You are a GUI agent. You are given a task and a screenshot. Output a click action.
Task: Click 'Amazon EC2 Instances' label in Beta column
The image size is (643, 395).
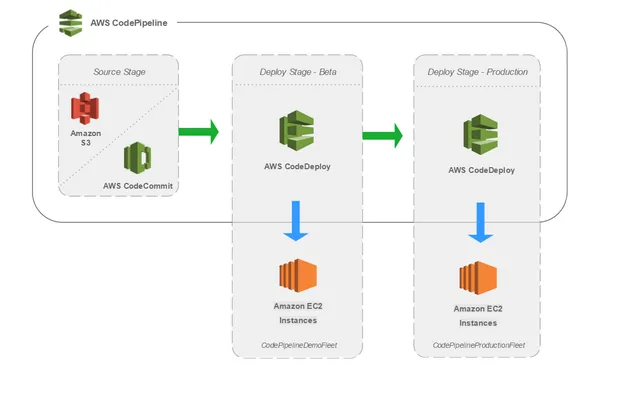click(298, 313)
